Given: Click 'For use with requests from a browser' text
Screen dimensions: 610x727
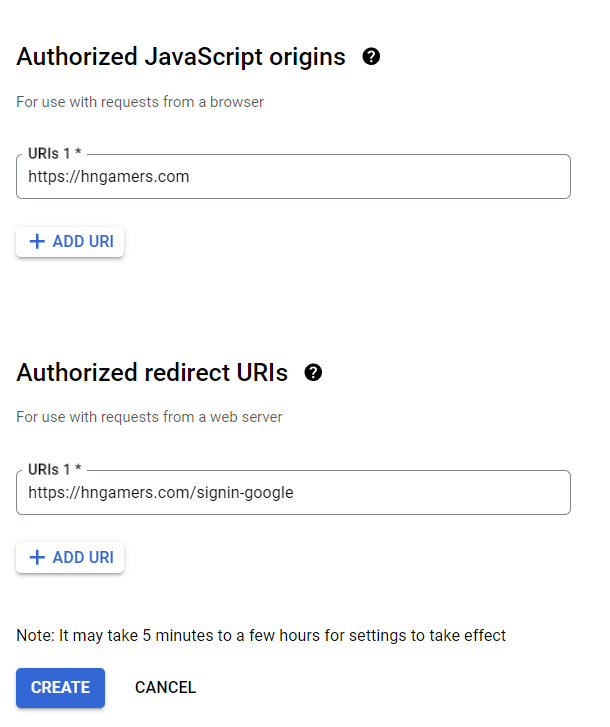Looking at the screenshot, I should click(139, 101).
